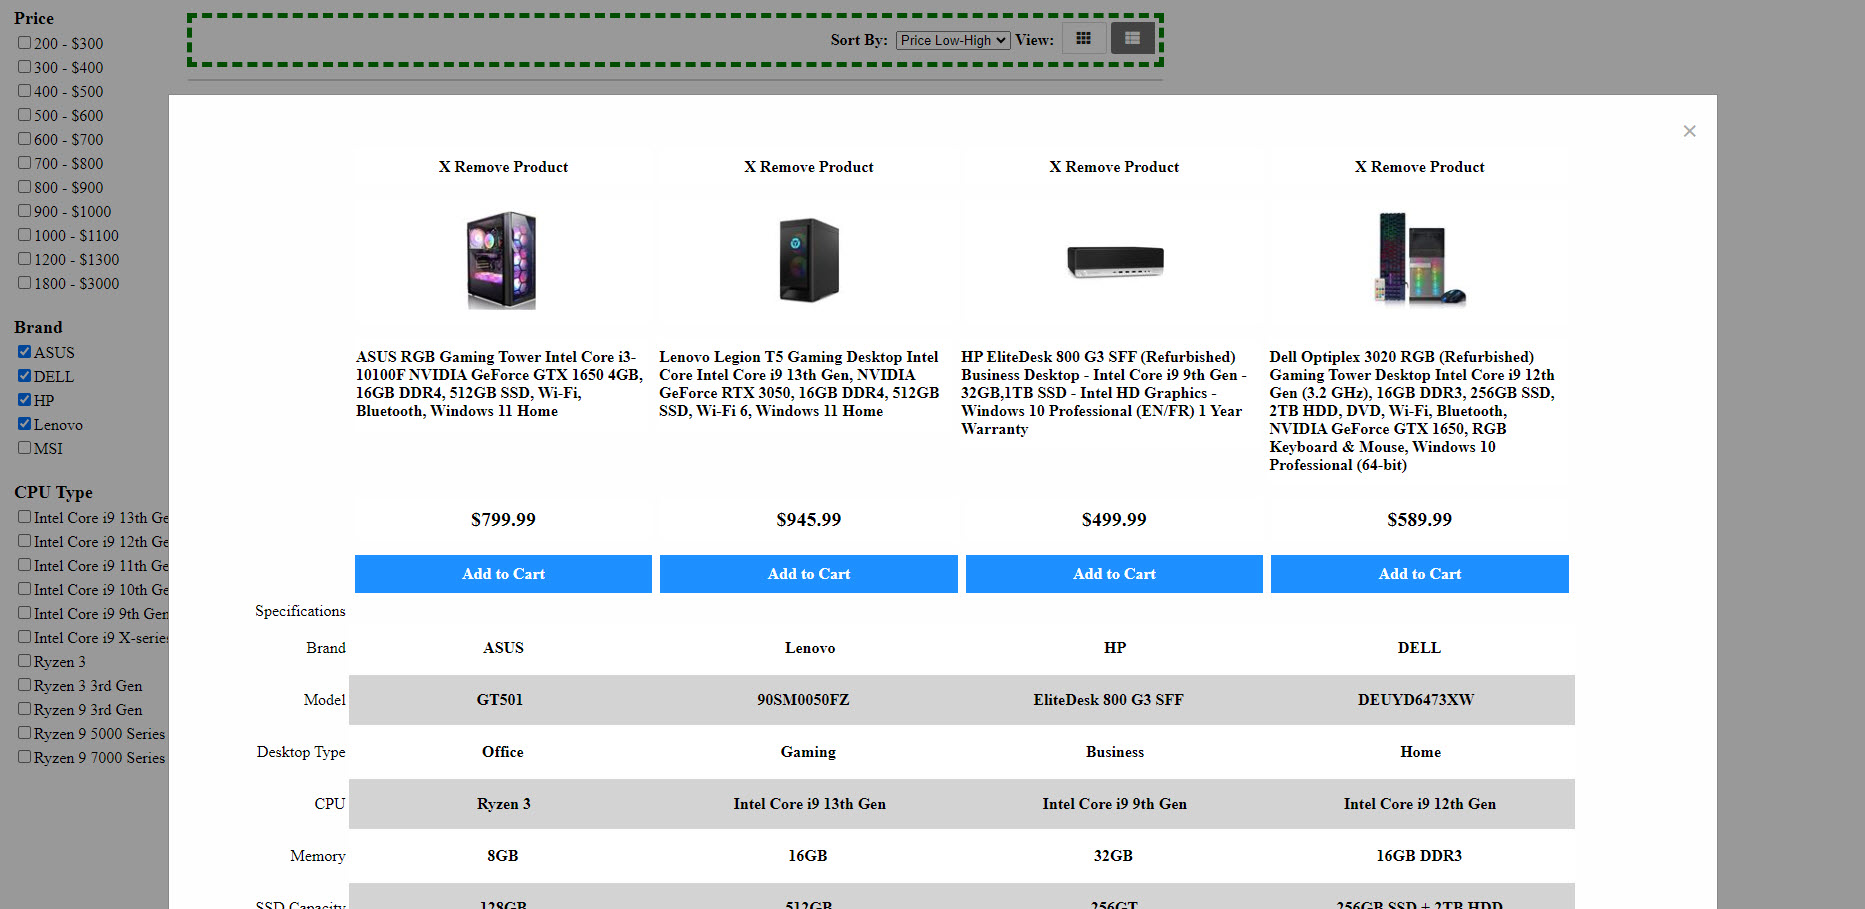
Task: Add the $799.99 ASUS tower to cart
Action: (503, 574)
